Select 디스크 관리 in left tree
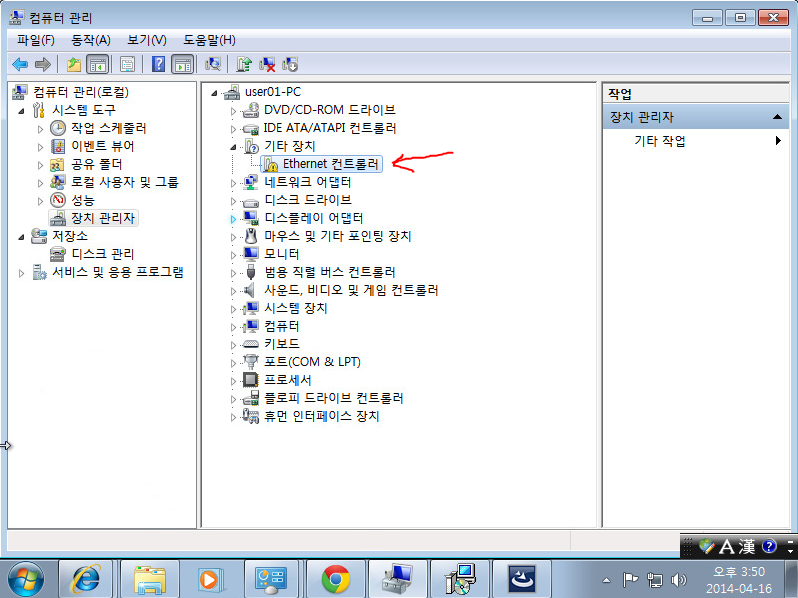The height and width of the screenshot is (598, 798). tap(102, 254)
